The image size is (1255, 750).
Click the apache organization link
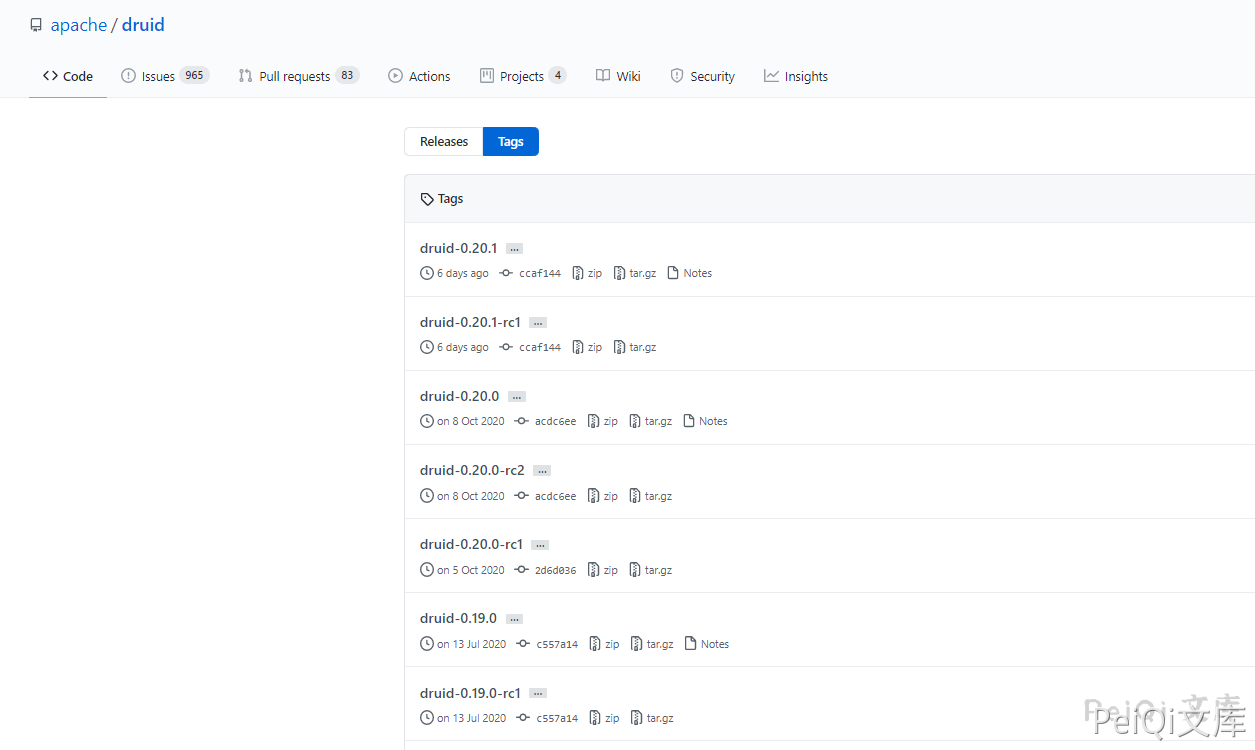(78, 25)
